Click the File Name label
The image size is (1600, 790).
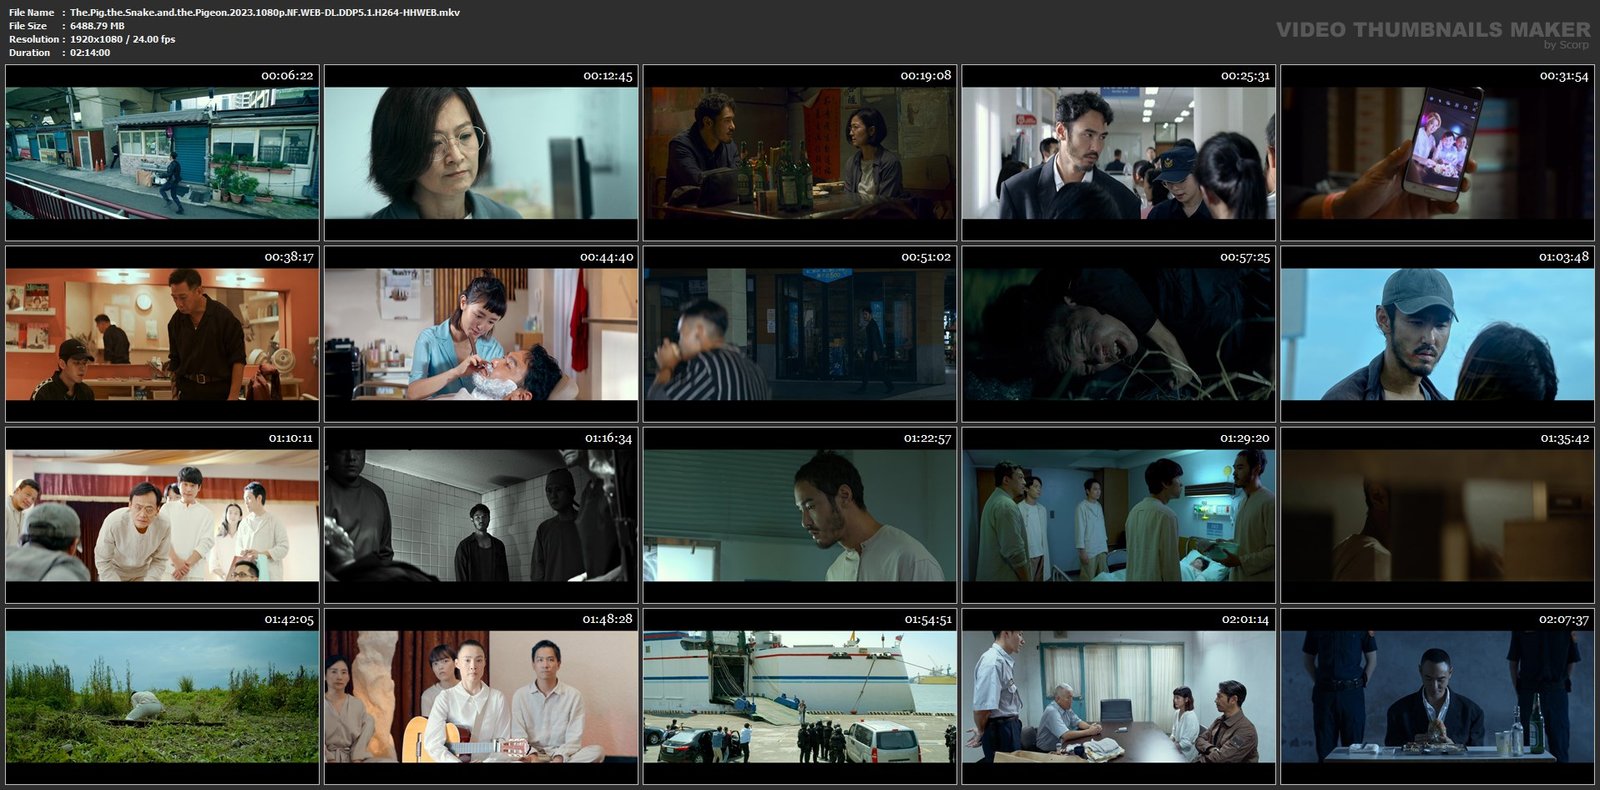click(31, 13)
